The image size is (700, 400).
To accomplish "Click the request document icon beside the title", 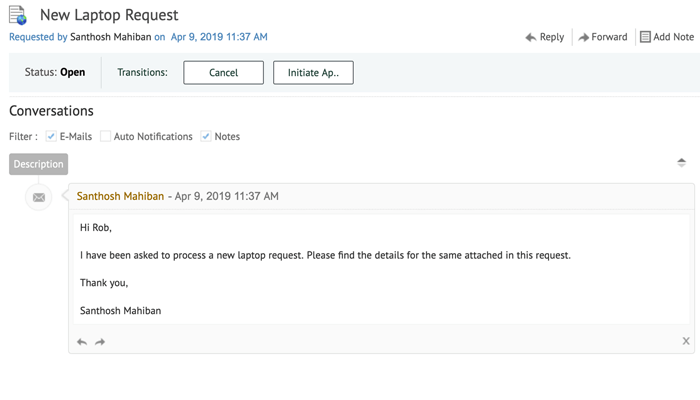I will 17,15.
